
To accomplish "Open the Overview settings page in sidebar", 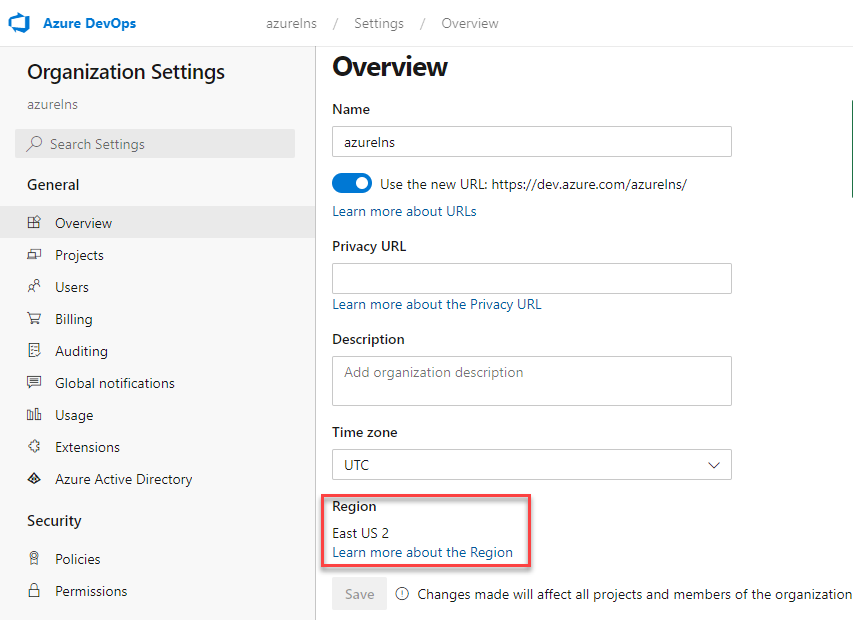I will [83, 223].
